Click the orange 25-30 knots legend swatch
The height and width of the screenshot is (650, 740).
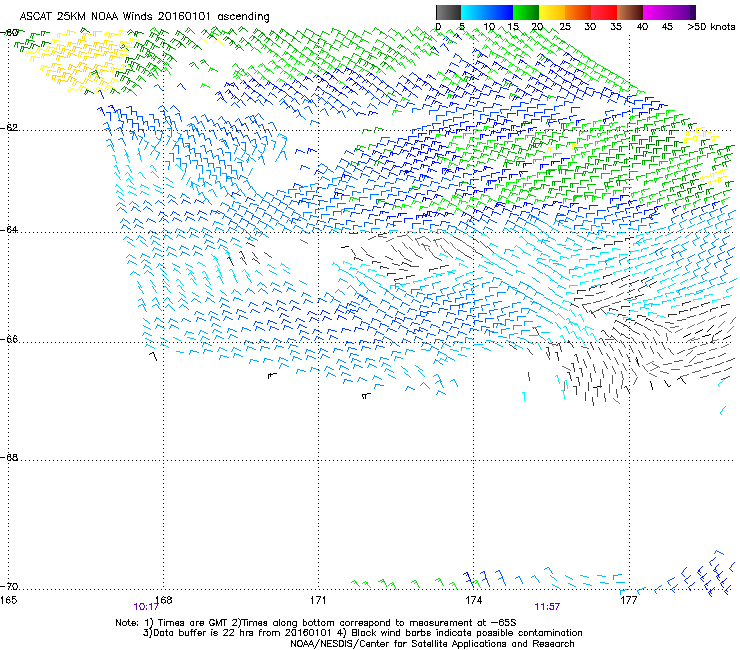click(x=578, y=12)
